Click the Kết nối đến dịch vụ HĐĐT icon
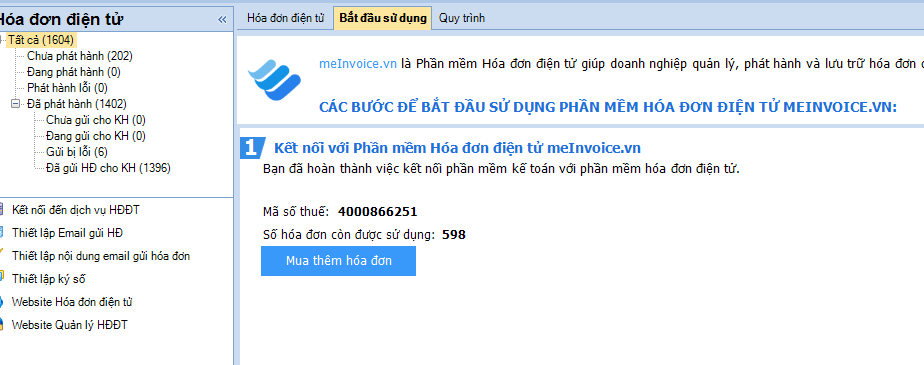Screen dimensions: 924x365 click(2, 209)
